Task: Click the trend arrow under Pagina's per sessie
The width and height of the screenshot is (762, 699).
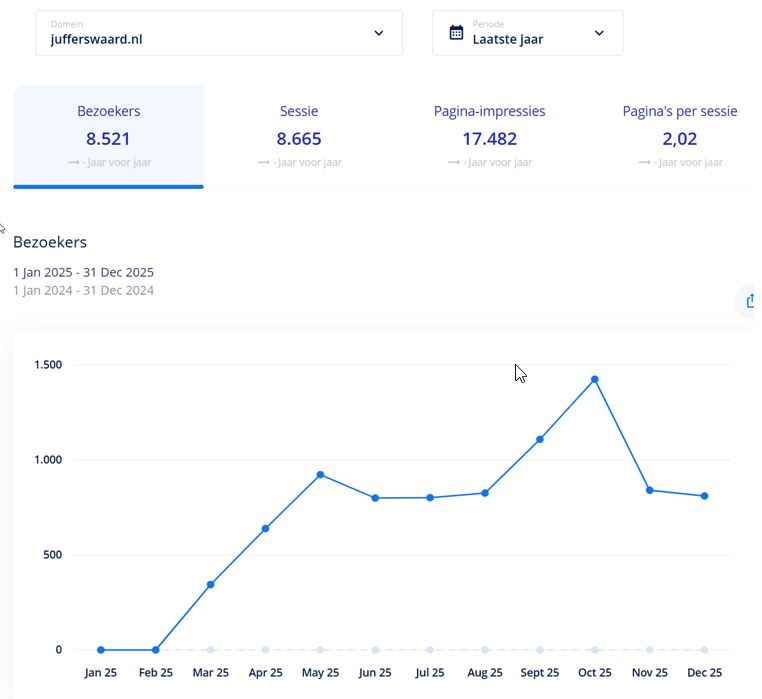Action: point(644,162)
